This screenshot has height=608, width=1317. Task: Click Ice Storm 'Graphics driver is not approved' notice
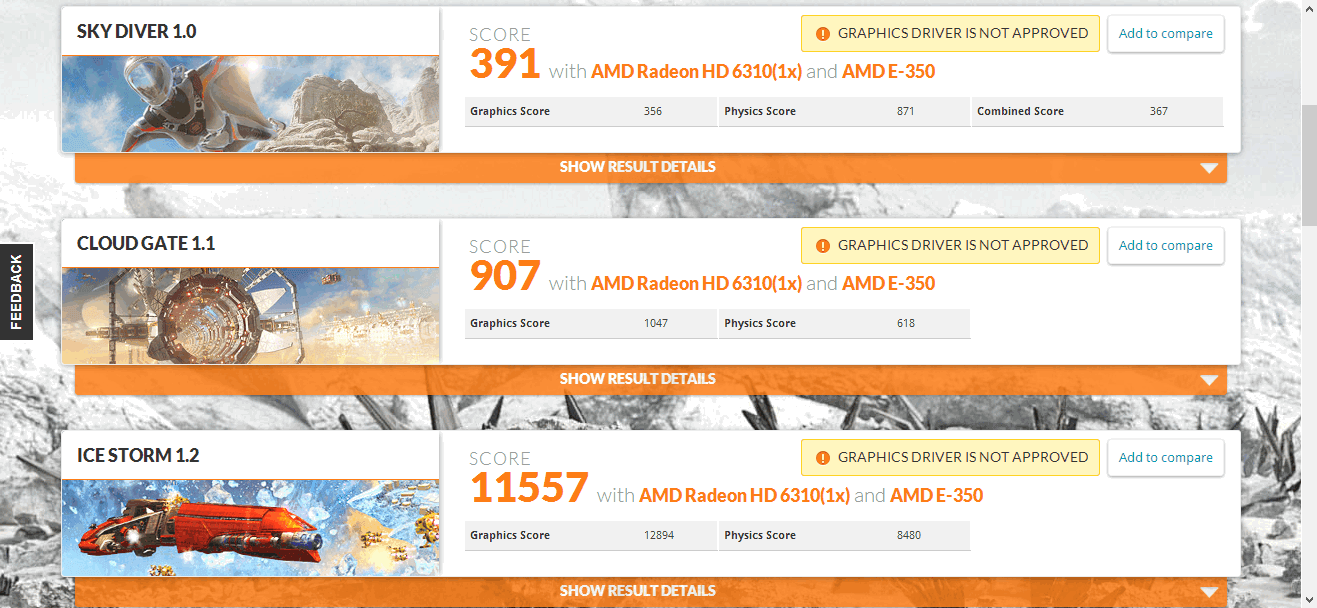(x=950, y=458)
